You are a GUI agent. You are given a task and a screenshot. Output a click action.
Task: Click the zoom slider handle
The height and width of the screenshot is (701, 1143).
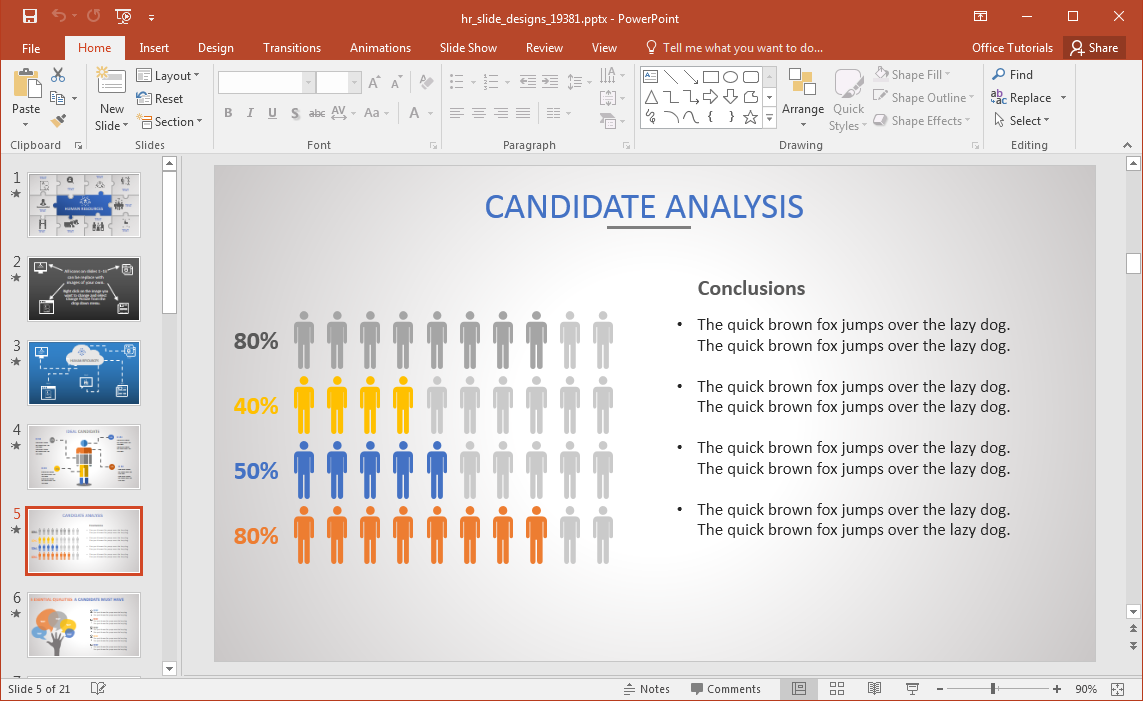tap(993, 689)
